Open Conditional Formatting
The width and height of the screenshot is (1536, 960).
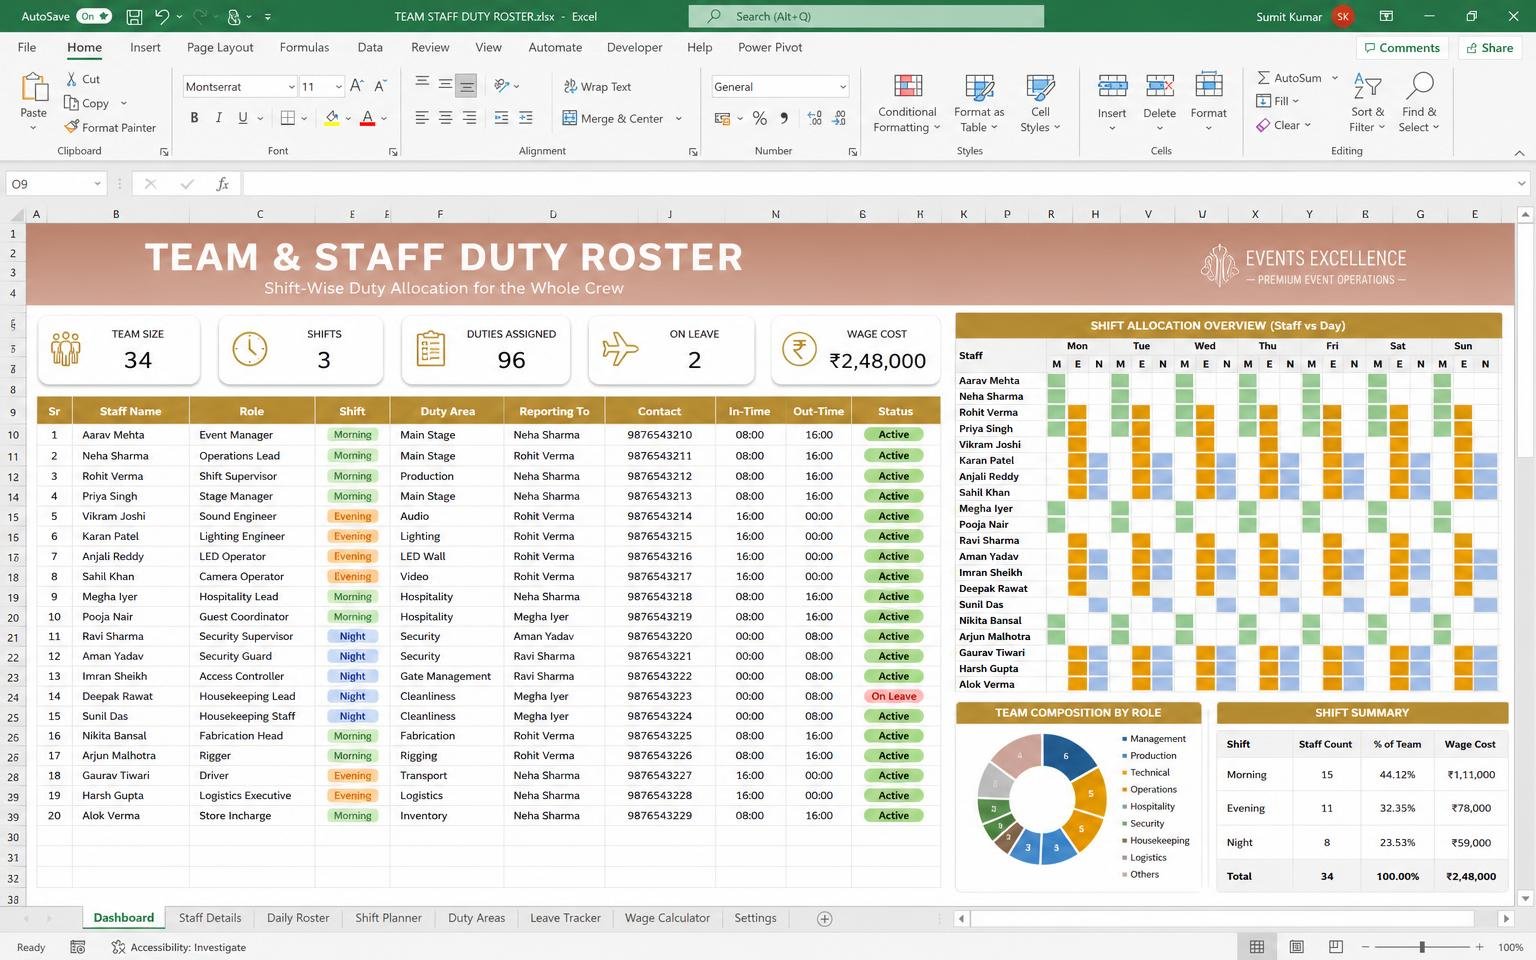[907, 103]
